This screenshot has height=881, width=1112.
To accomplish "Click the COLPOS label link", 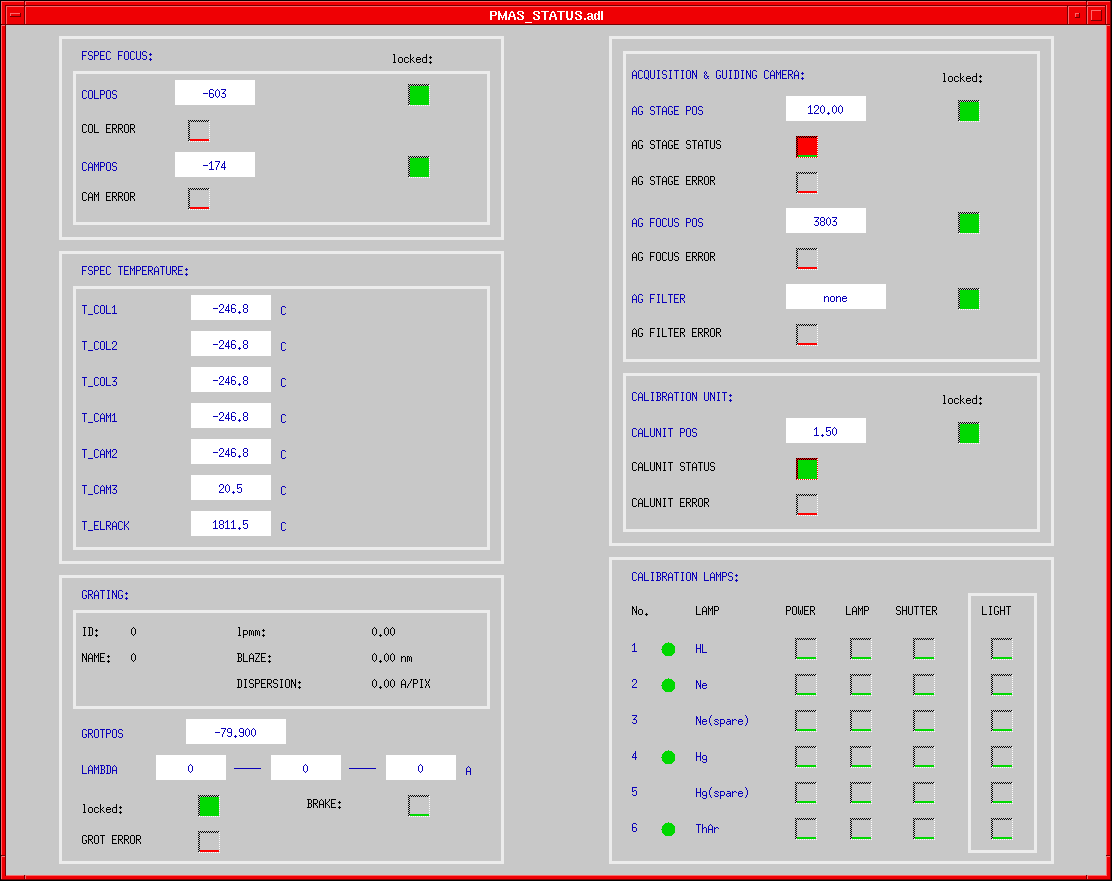I will (x=99, y=95).
